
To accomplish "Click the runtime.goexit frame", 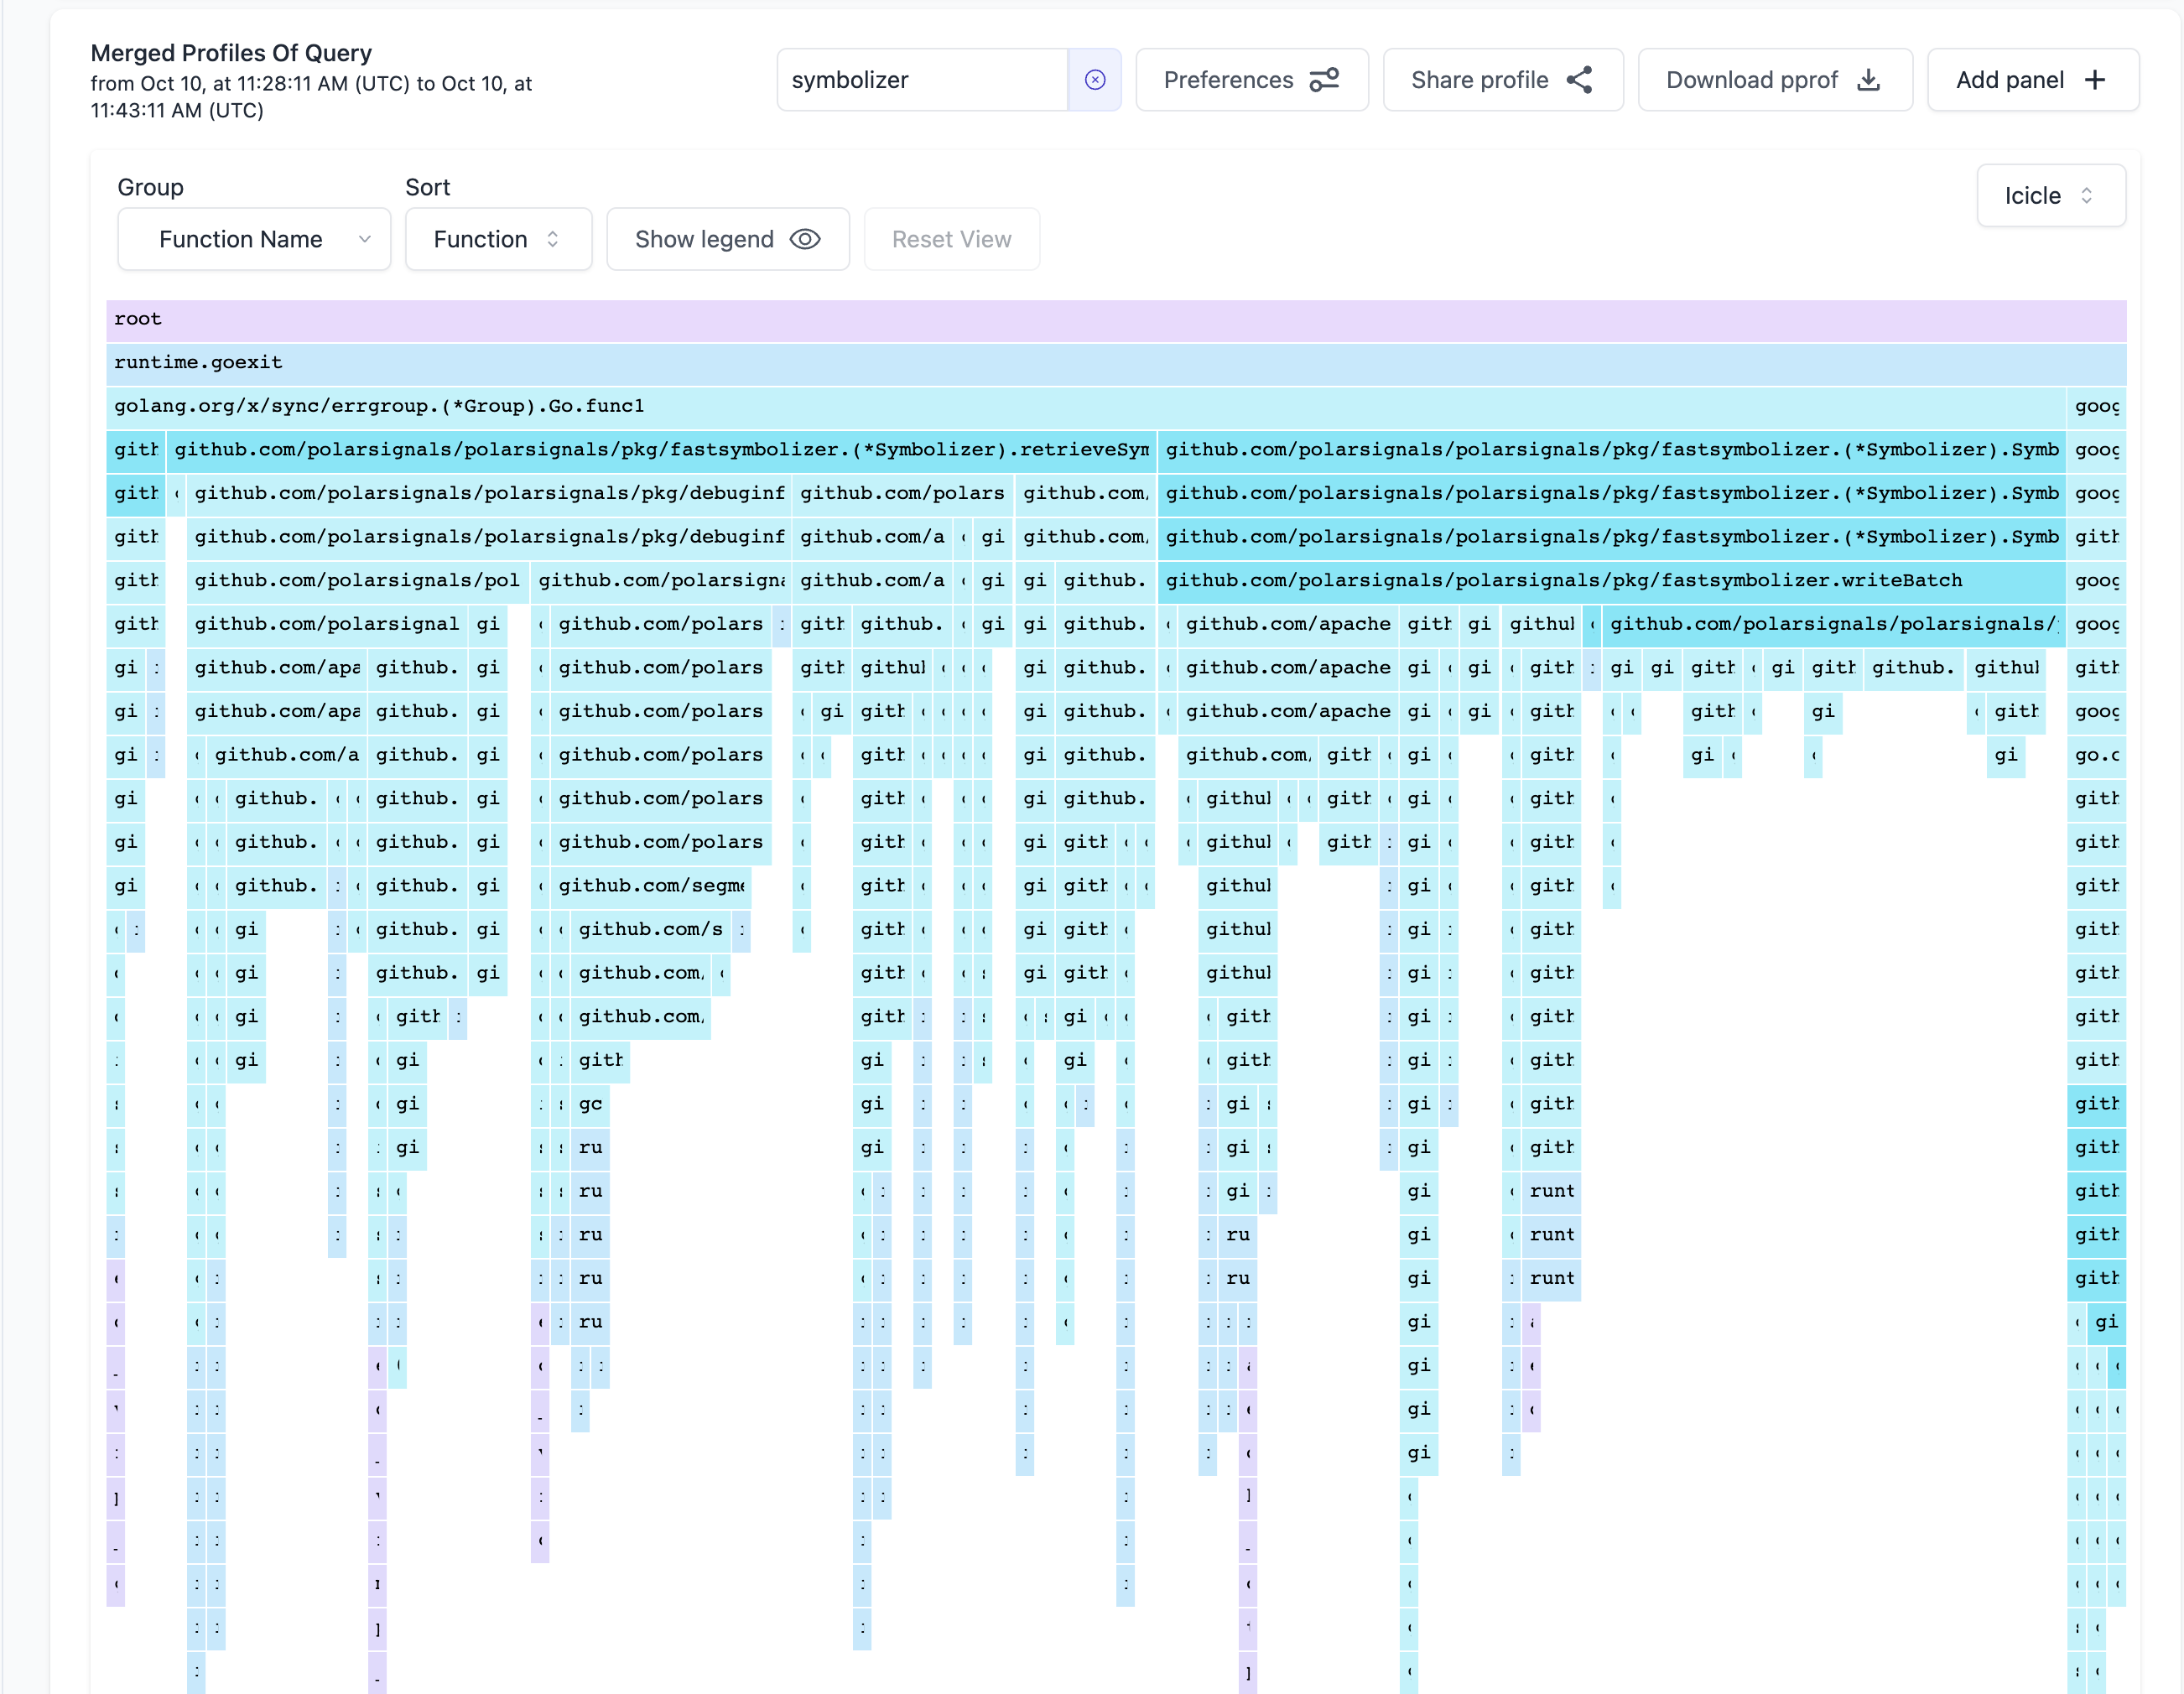I will pyautogui.click(x=1115, y=362).
